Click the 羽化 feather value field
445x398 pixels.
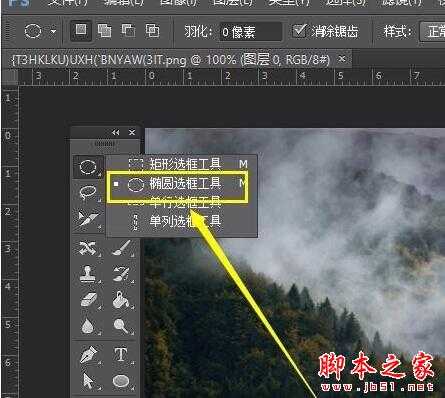[x=251, y=32]
